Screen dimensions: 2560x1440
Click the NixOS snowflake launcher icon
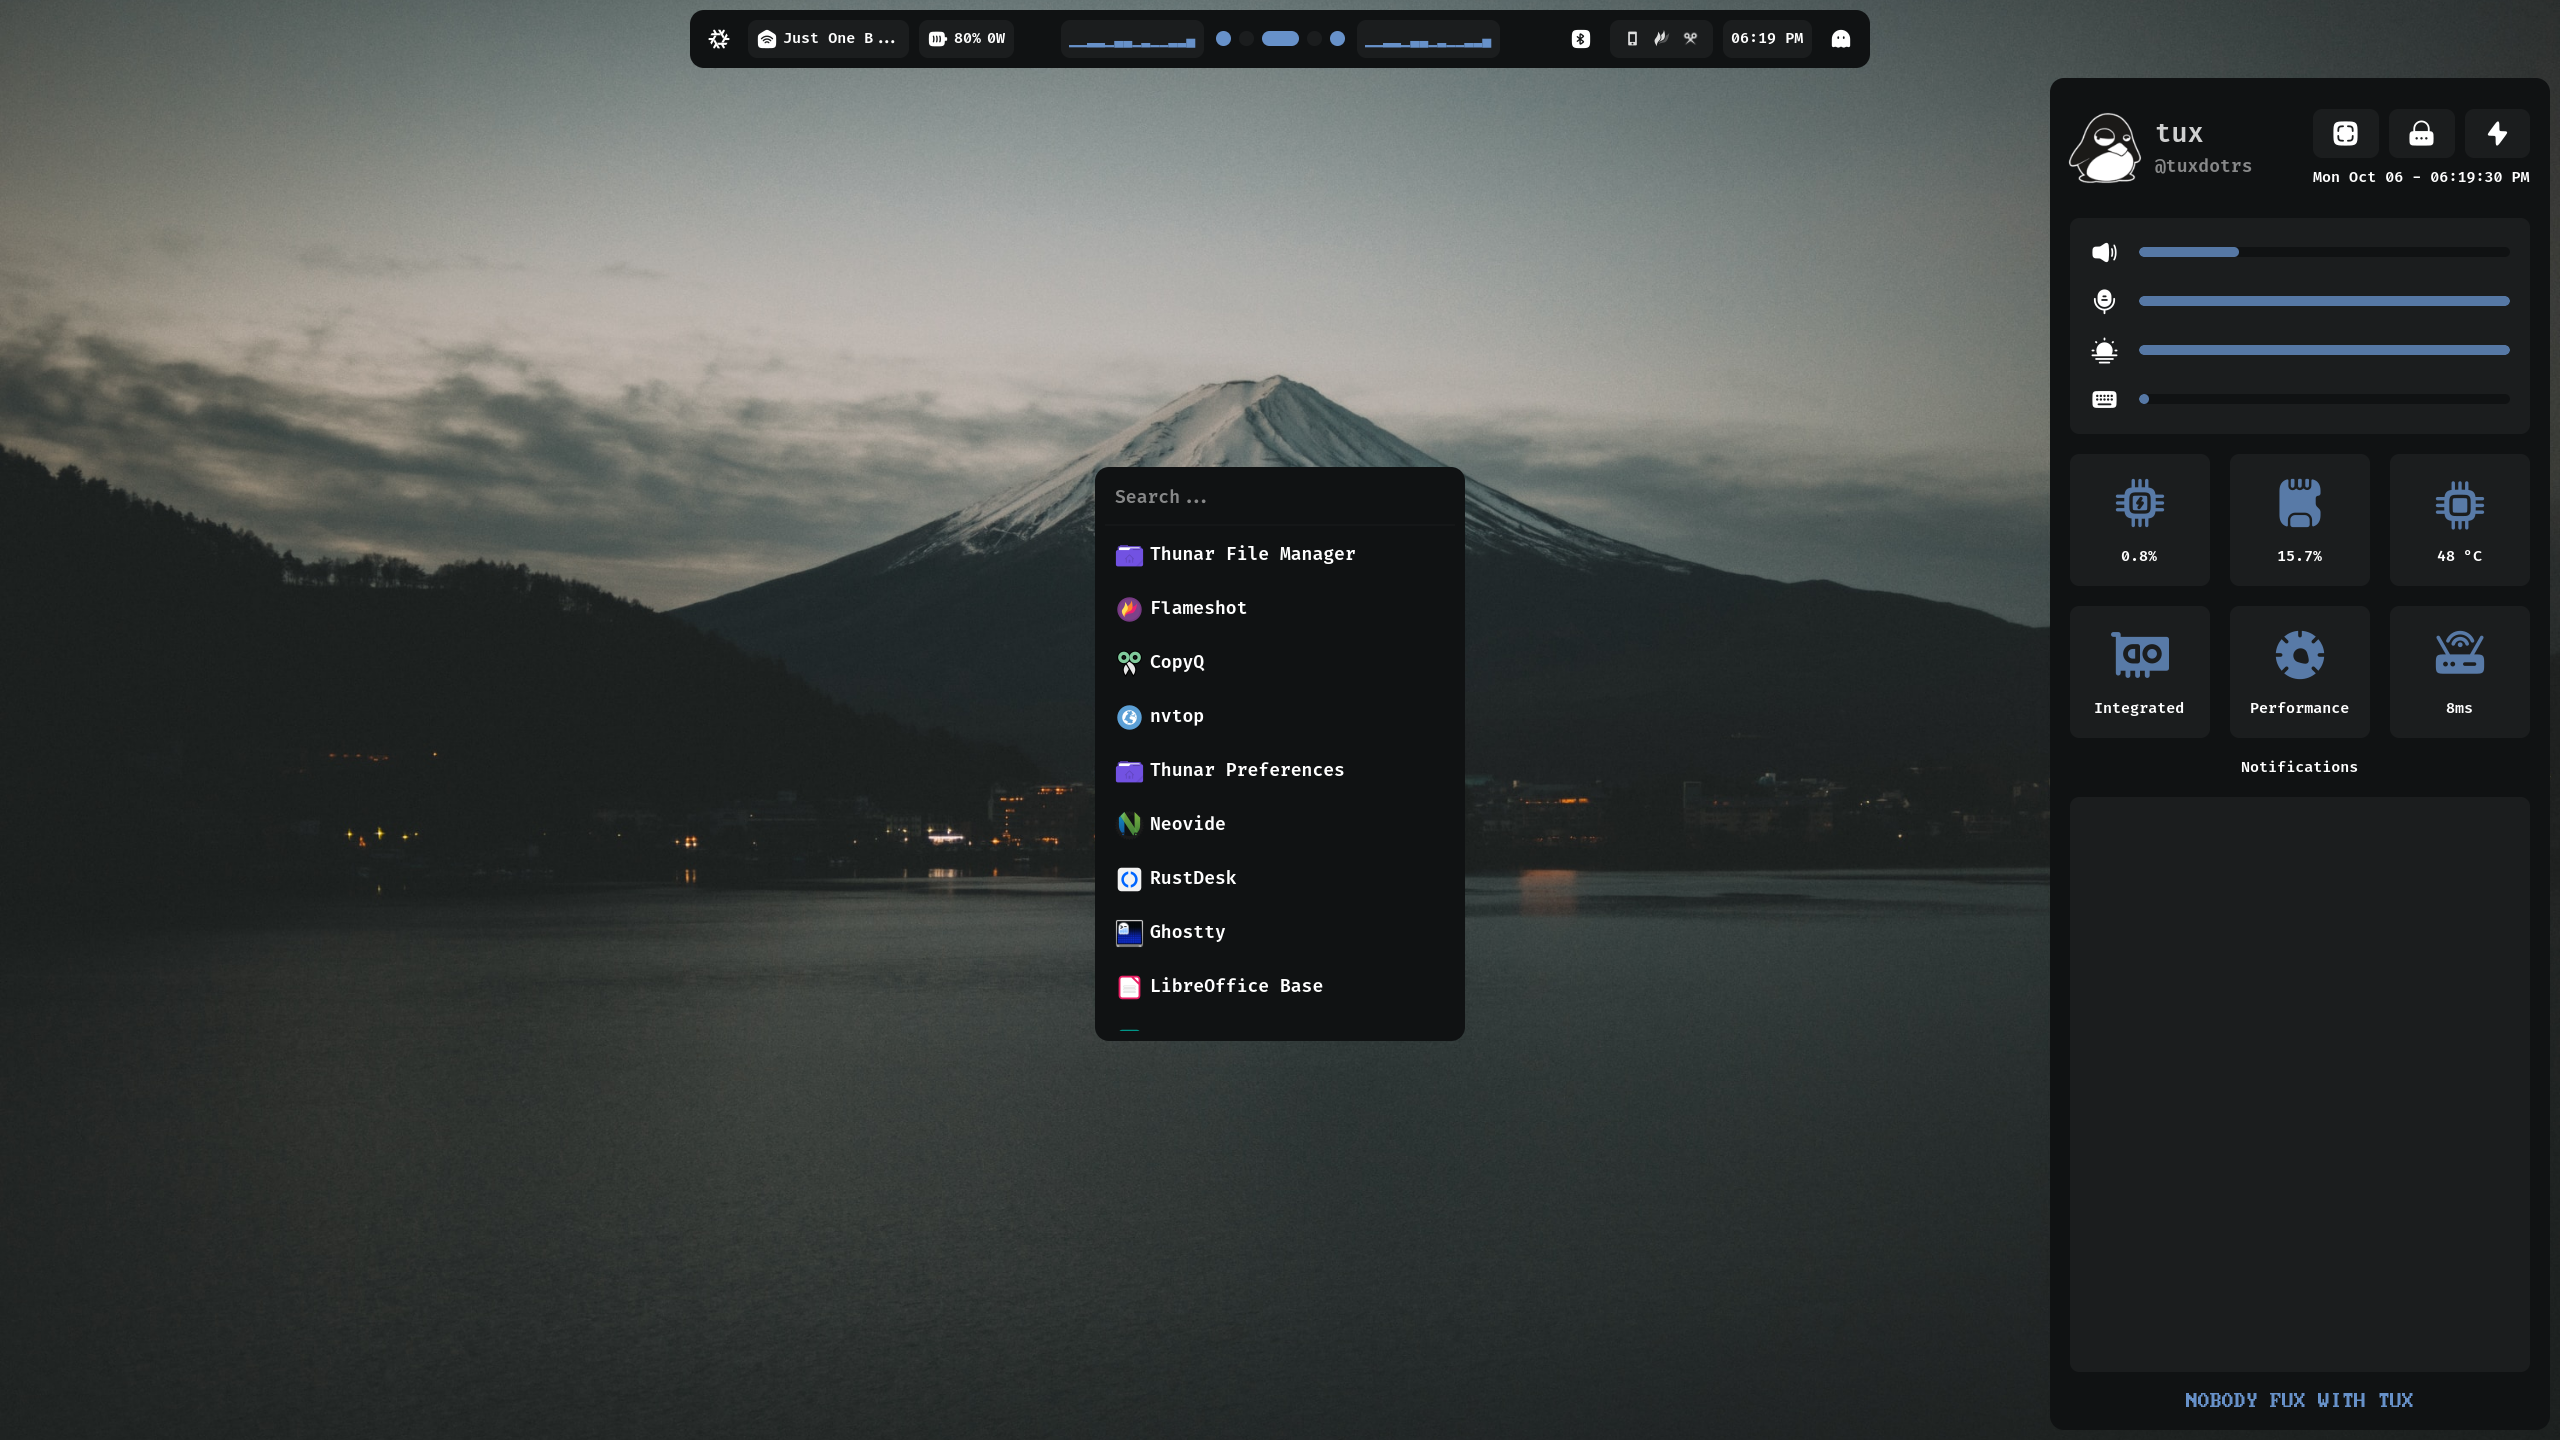[719, 39]
